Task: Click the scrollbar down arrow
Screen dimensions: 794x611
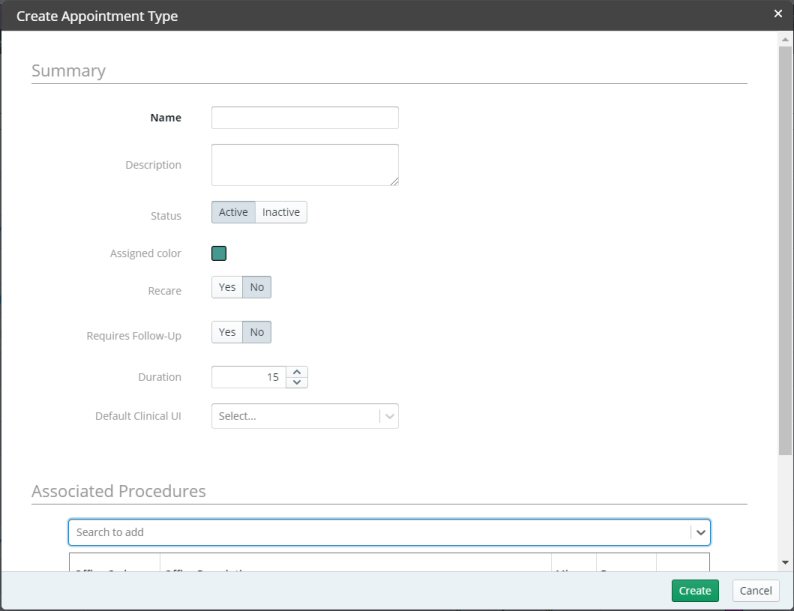Action: tap(785, 563)
